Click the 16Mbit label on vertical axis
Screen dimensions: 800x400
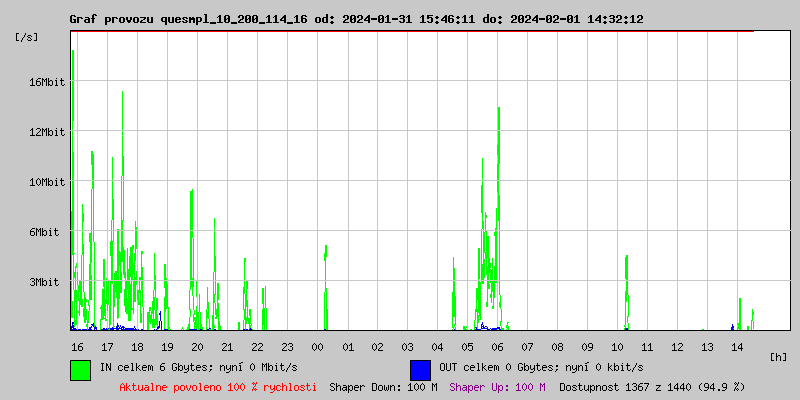coord(47,82)
